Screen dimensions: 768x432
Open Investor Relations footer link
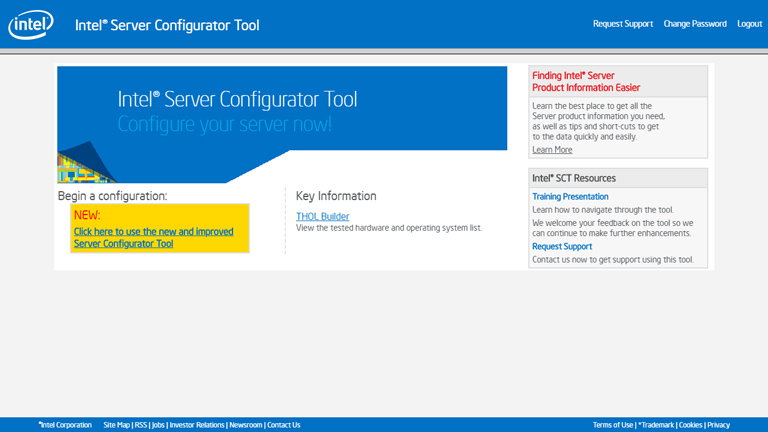[197, 425]
